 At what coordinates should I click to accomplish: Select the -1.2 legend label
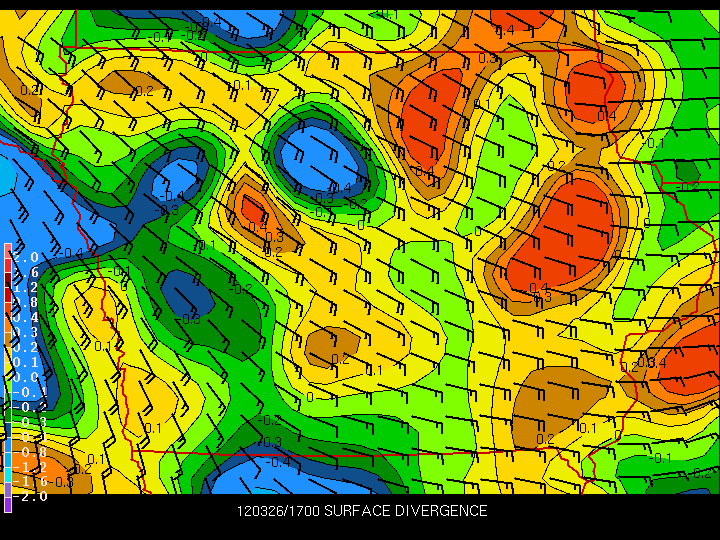[30, 467]
